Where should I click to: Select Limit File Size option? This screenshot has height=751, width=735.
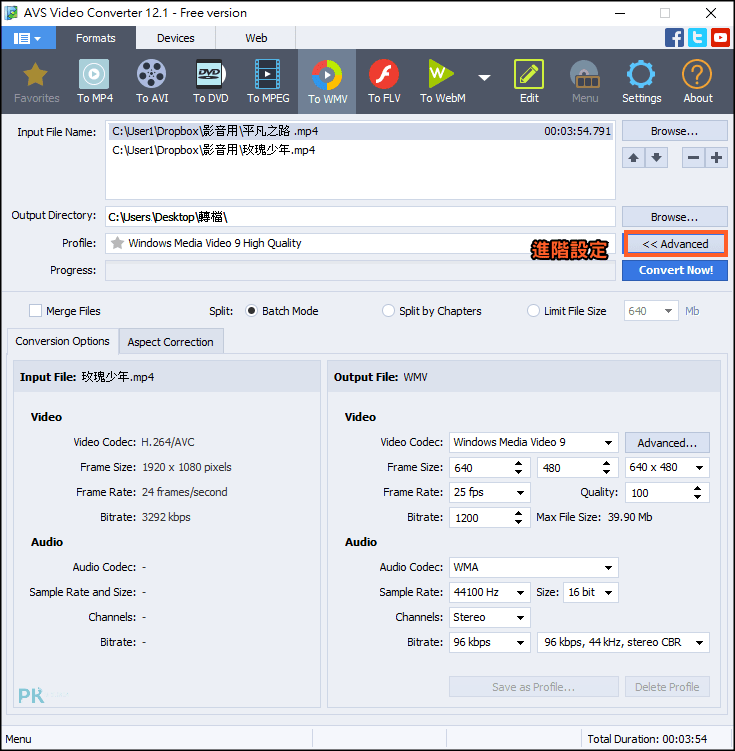tap(533, 311)
